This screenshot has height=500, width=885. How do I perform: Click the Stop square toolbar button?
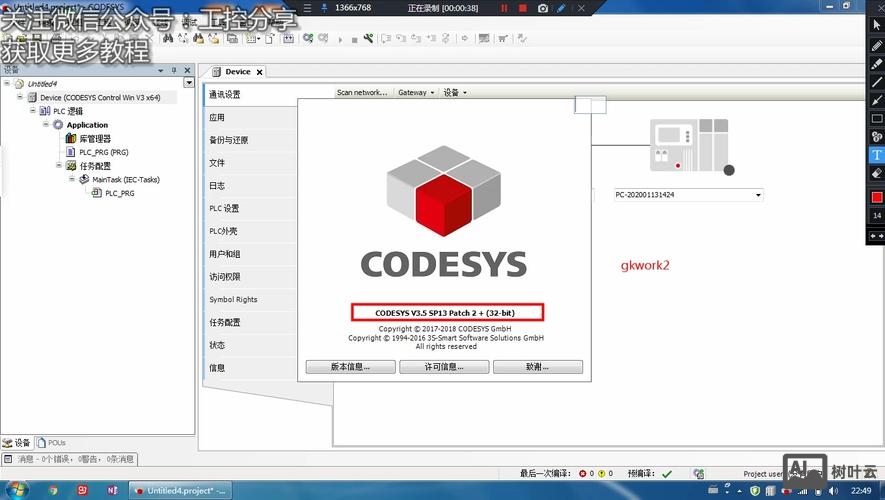(354, 40)
